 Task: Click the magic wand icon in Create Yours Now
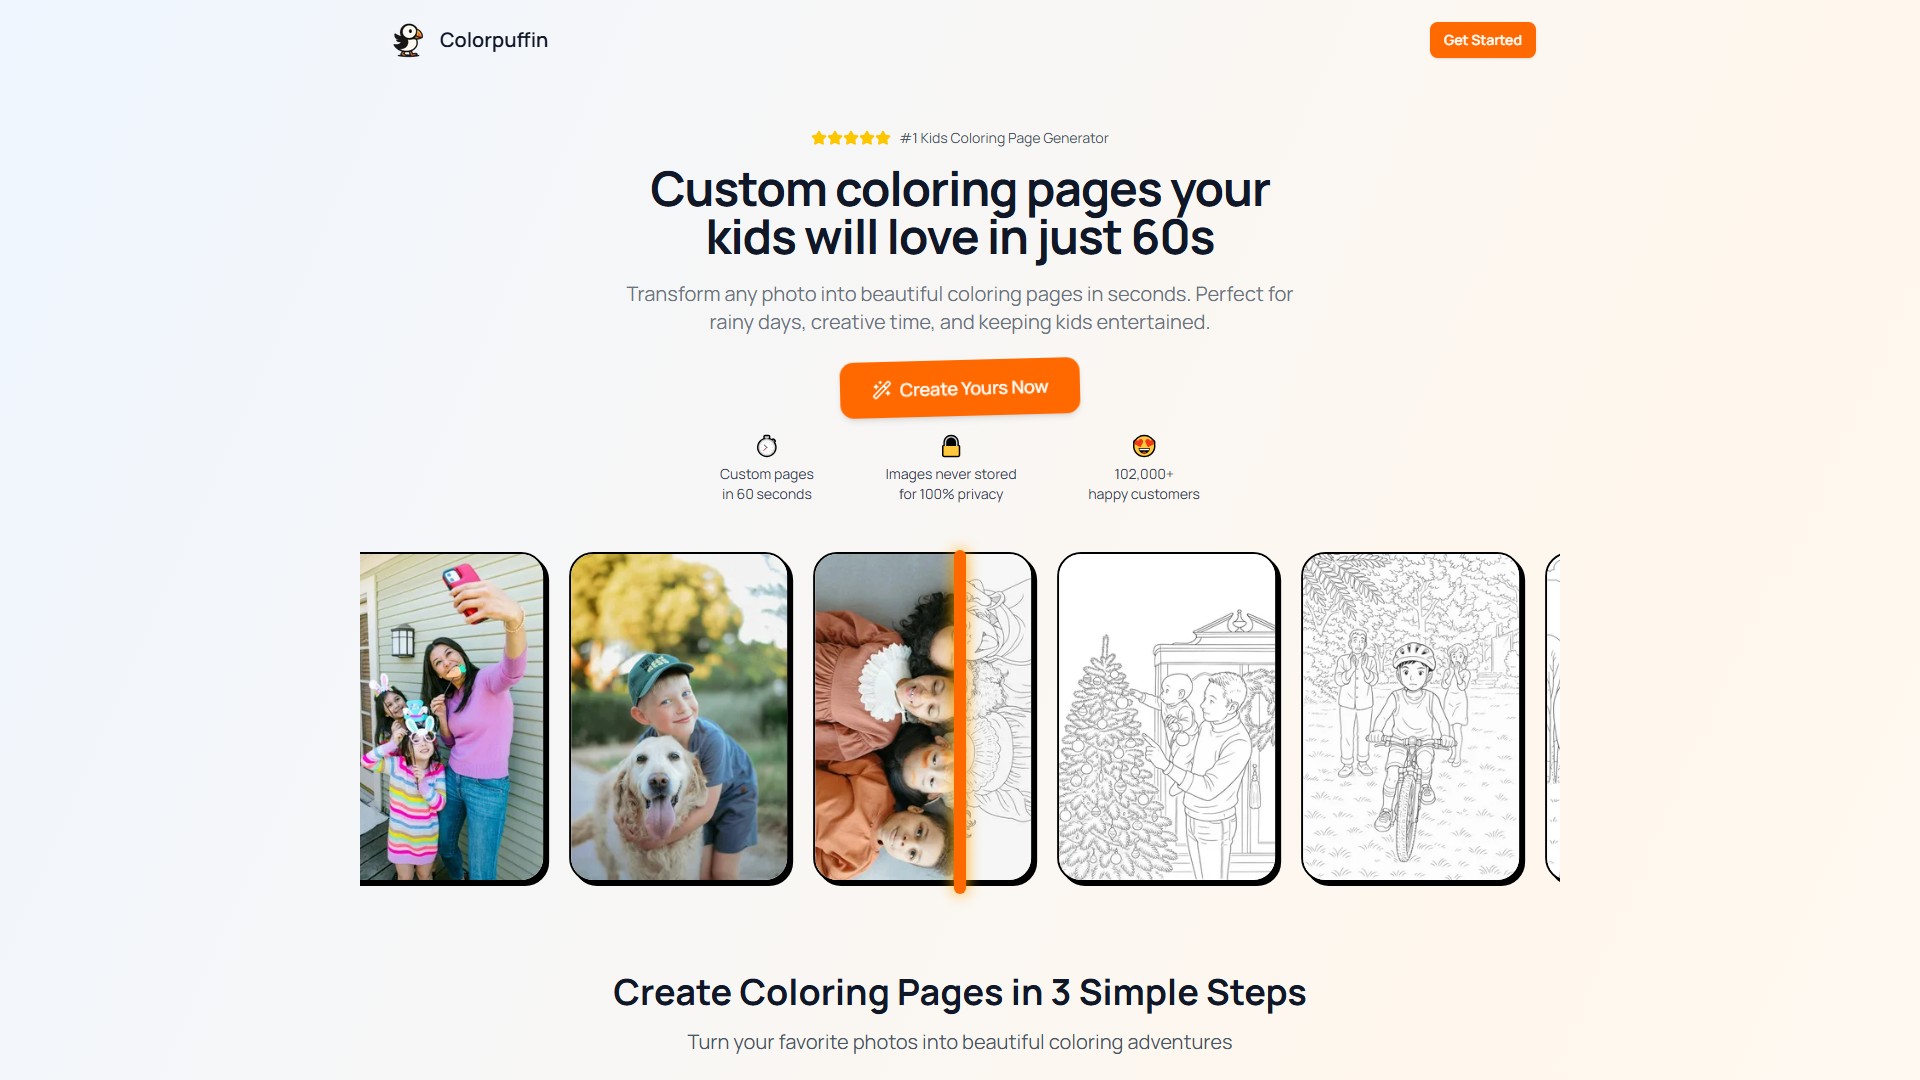[881, 390]
